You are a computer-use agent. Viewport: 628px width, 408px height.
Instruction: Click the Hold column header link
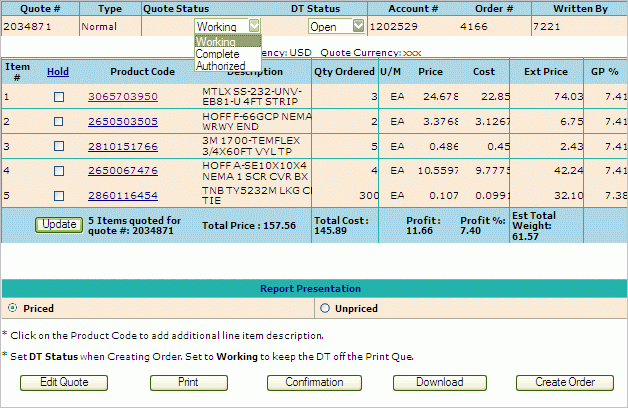coord(58,72)
